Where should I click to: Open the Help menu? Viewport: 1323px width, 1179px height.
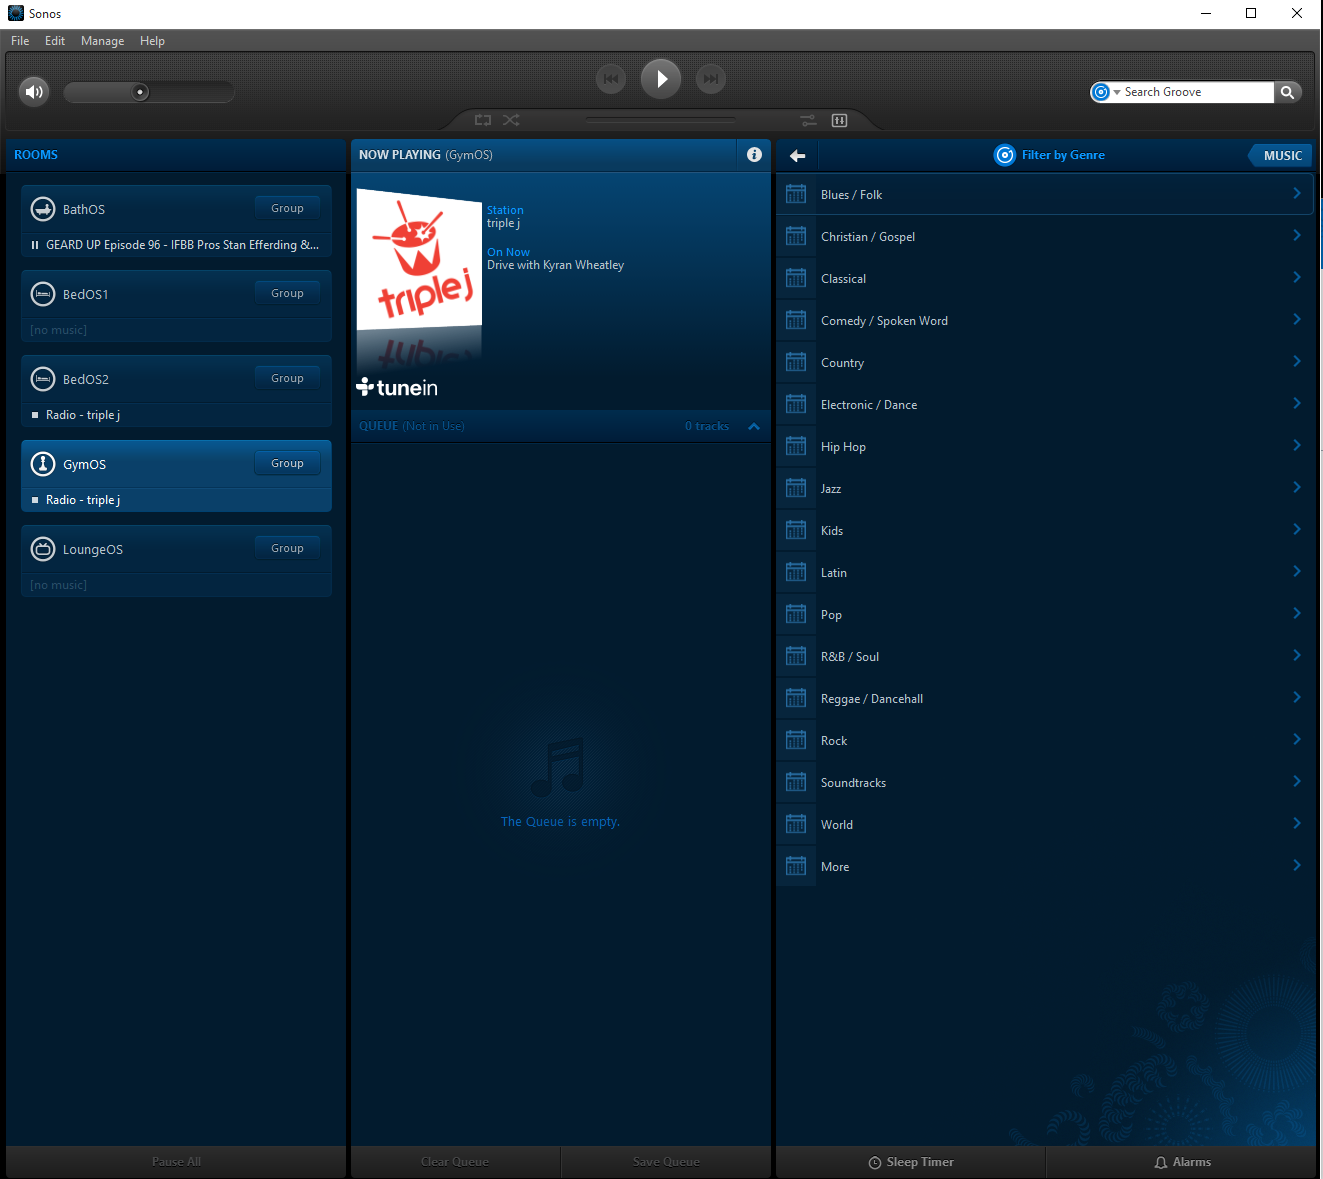pos(152,41)
